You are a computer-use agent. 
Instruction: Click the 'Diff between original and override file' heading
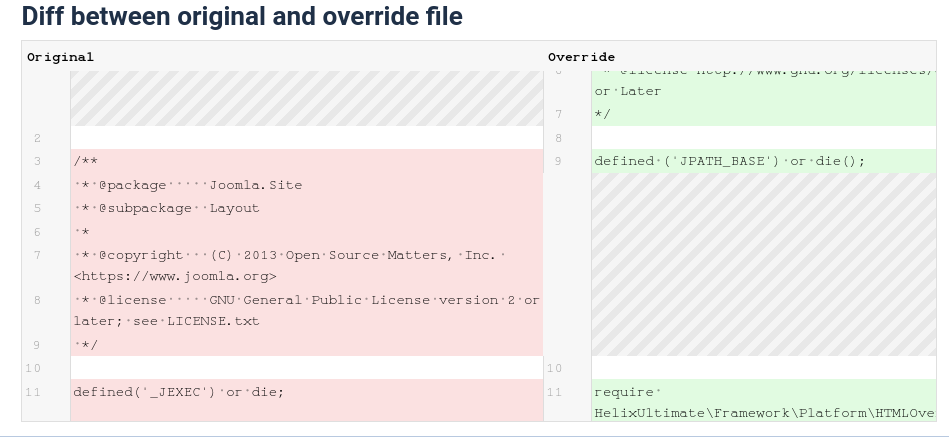tap(241, 17)
